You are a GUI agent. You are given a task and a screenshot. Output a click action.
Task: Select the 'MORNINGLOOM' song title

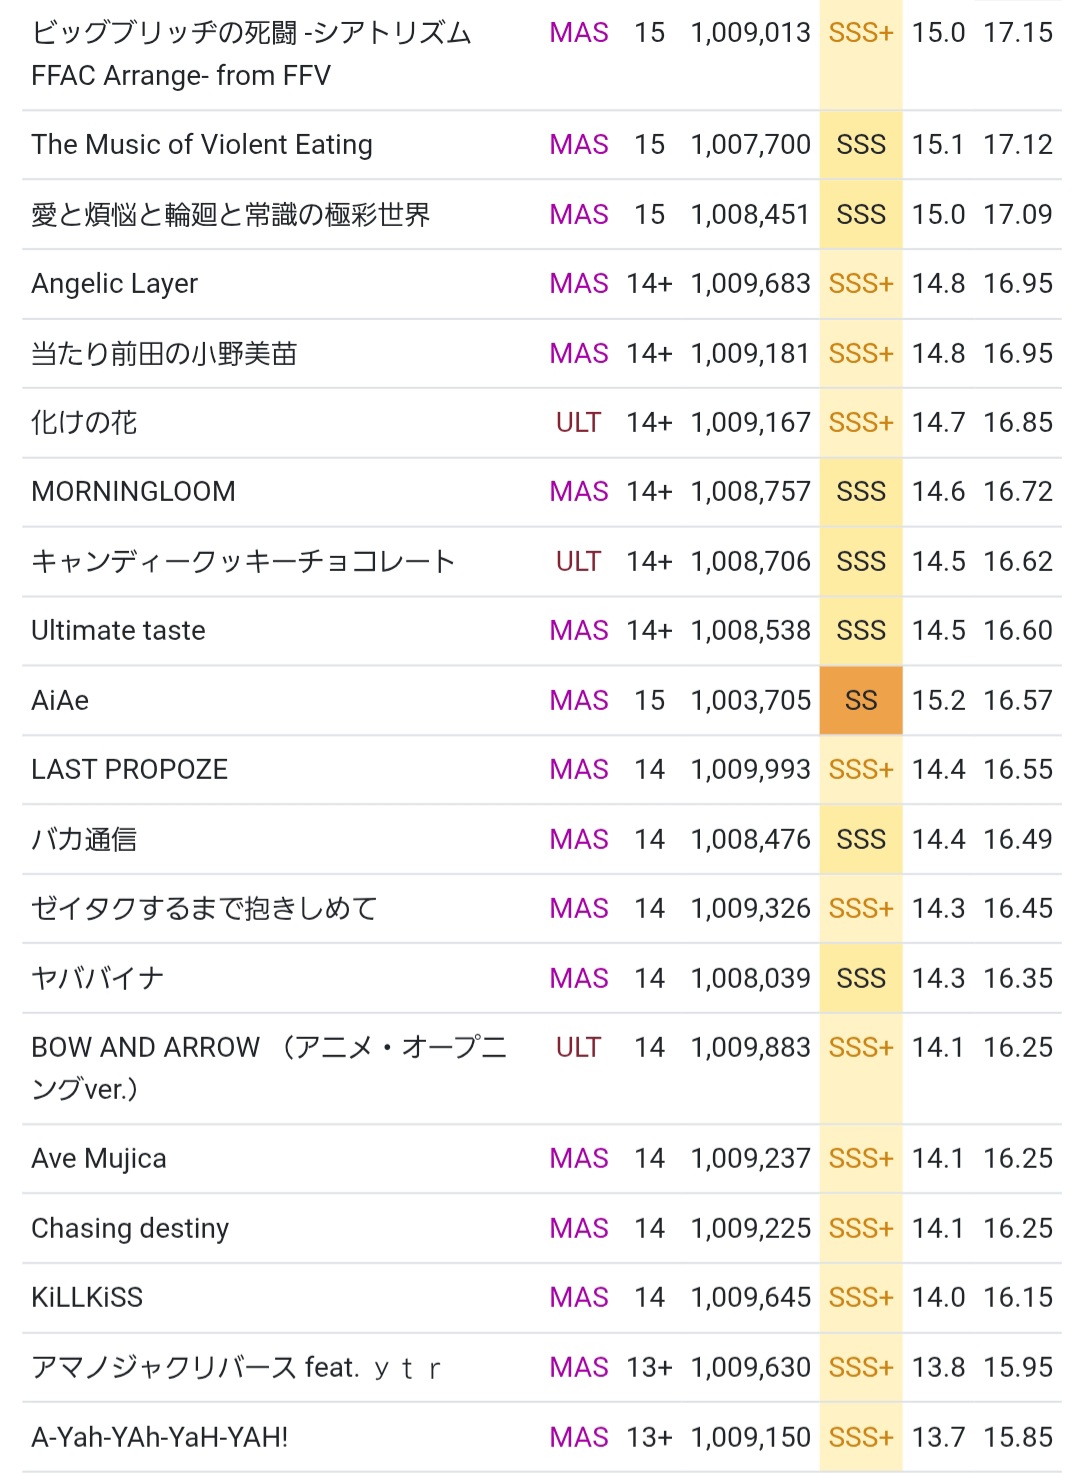coord(134,492)
